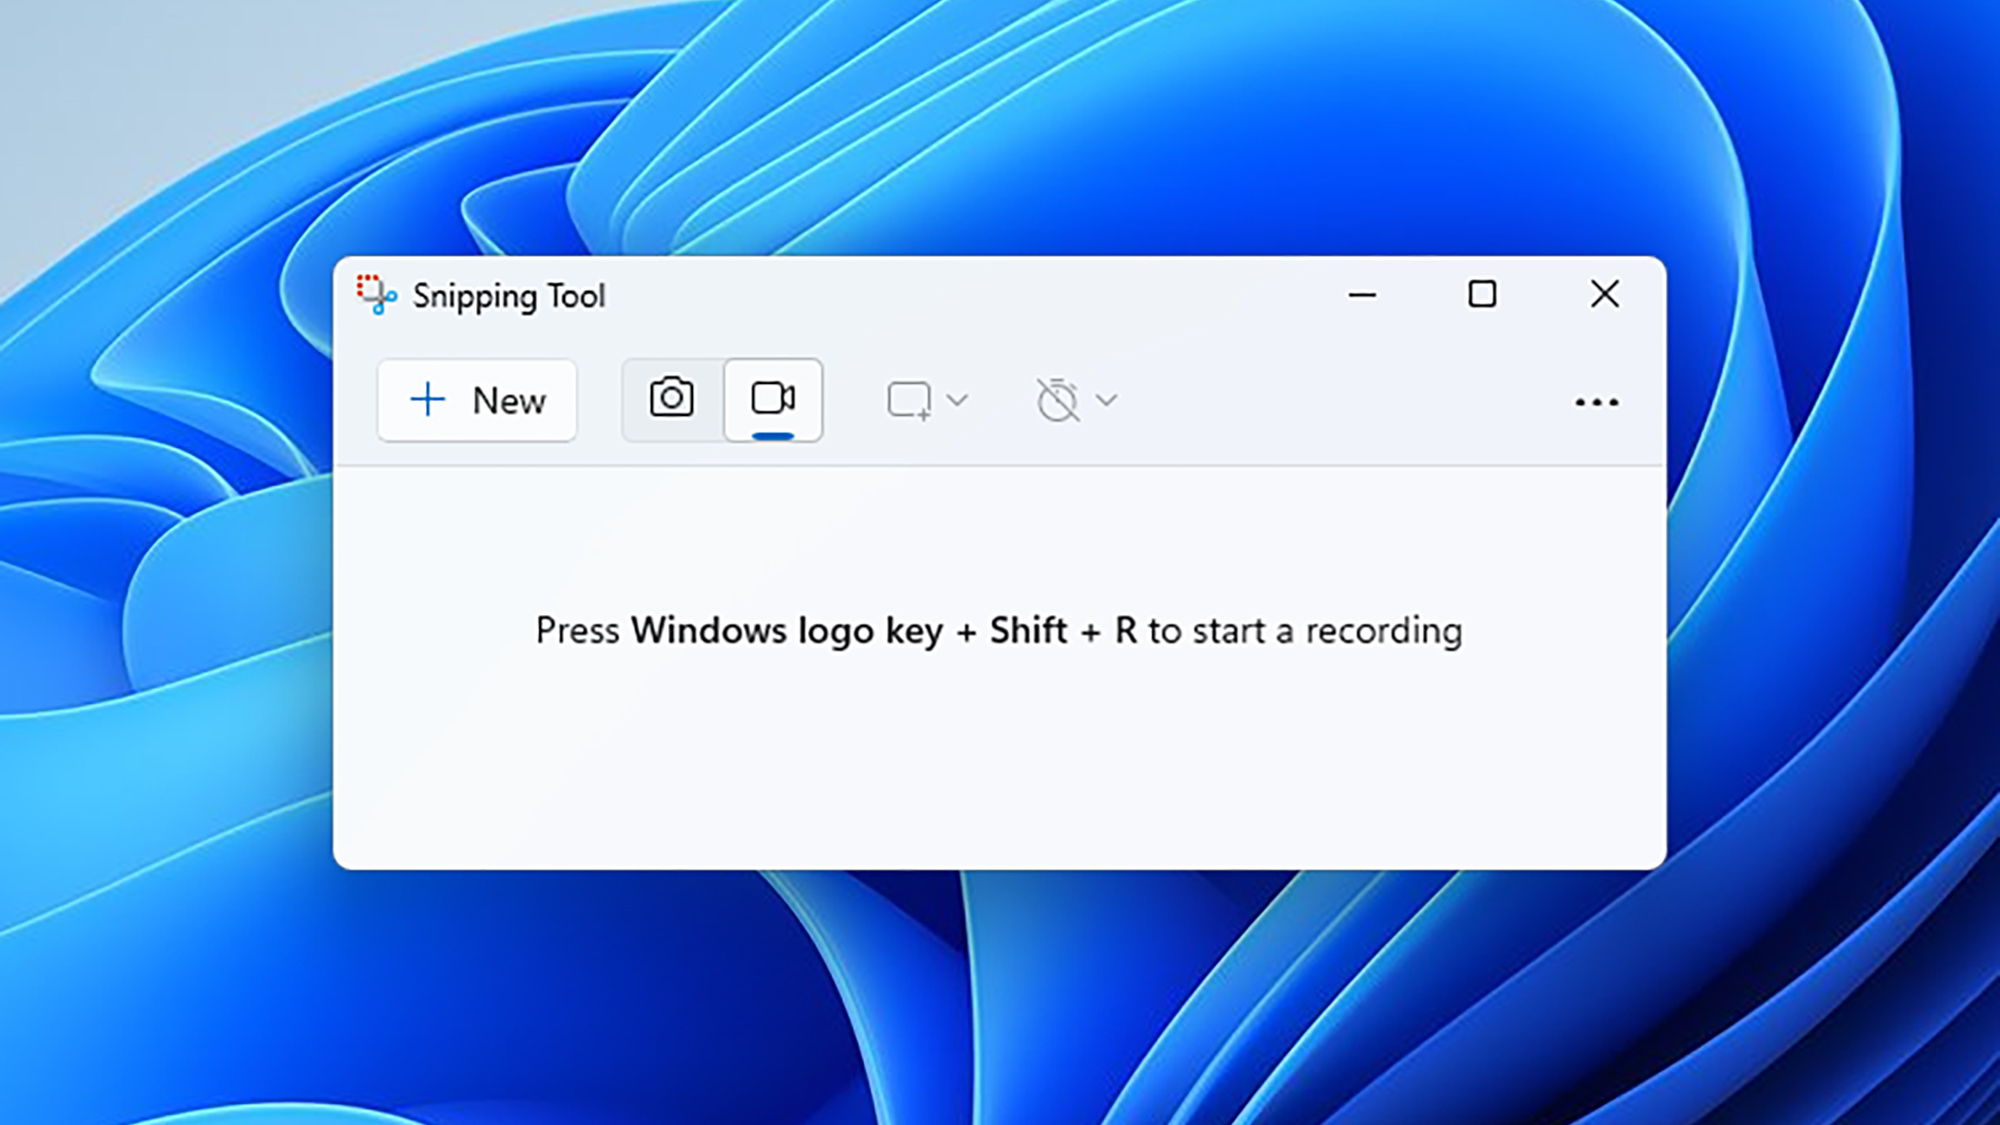Expand the snip shape dropdown chevron
The width and height of the screenshot is (2000, 1125).
(x=959, y=400)
